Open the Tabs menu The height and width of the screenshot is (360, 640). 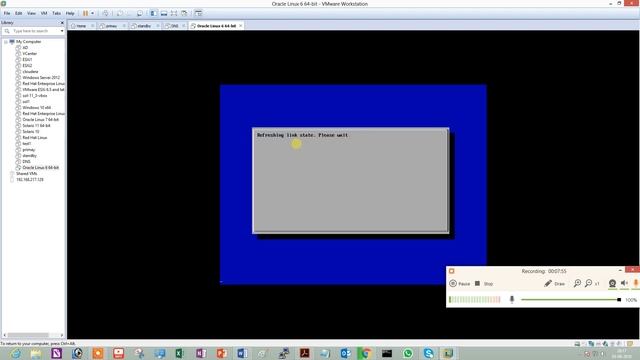[56, 13]
